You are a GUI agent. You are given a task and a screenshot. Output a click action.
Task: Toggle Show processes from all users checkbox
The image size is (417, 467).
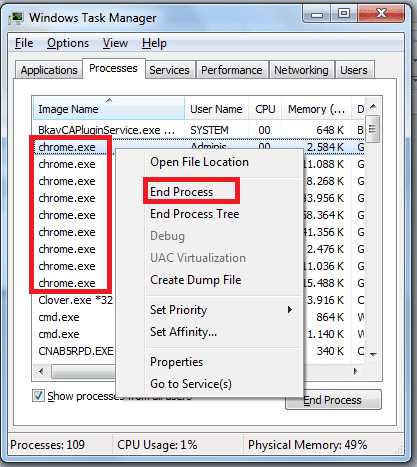pyautogui.click(x=38, y=396)
